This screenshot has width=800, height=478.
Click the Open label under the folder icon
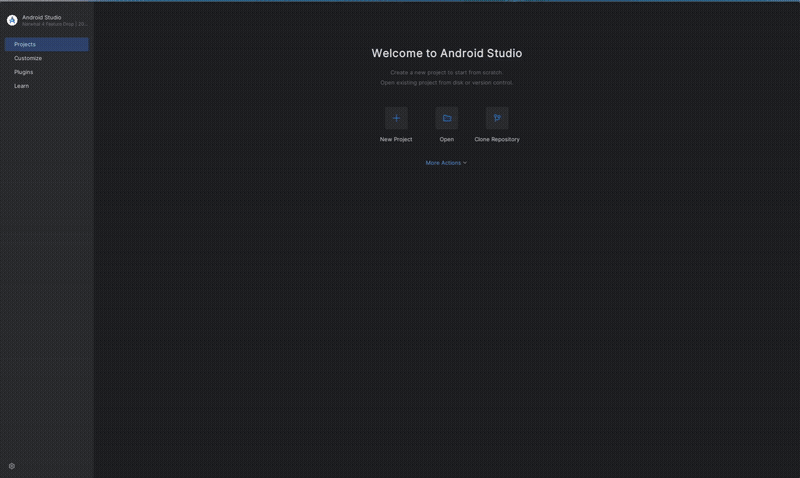446,139
